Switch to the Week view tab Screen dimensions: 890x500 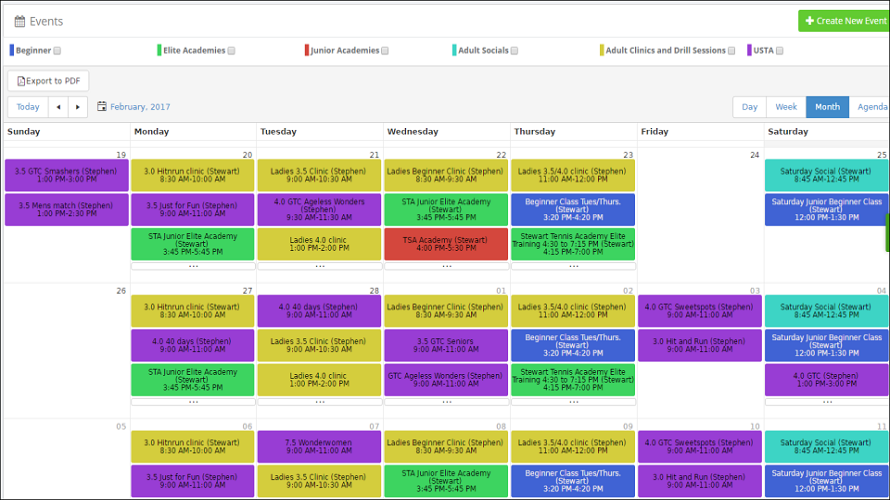coord(786,107)
